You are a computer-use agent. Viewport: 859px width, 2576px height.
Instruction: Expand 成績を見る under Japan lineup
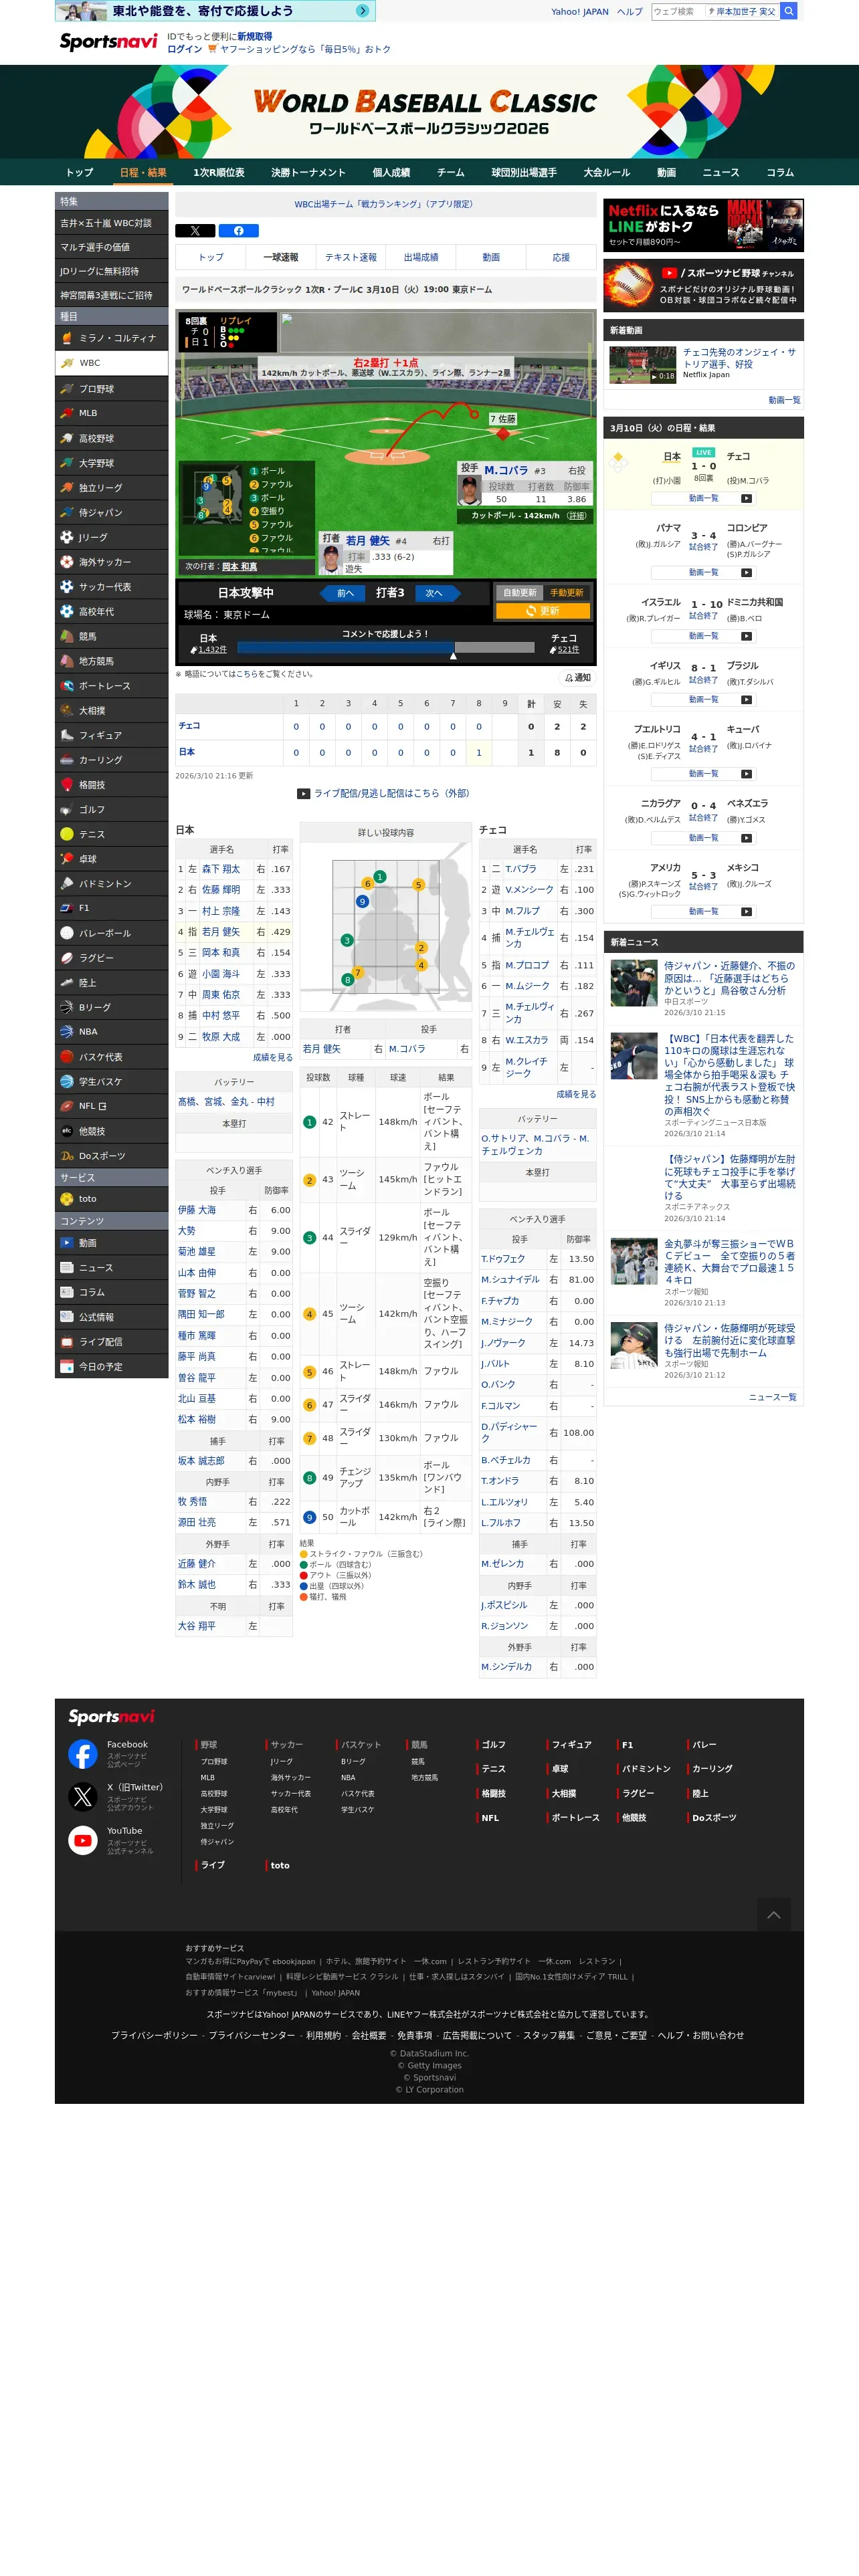pyautogui.click(x=272, y=1058)
